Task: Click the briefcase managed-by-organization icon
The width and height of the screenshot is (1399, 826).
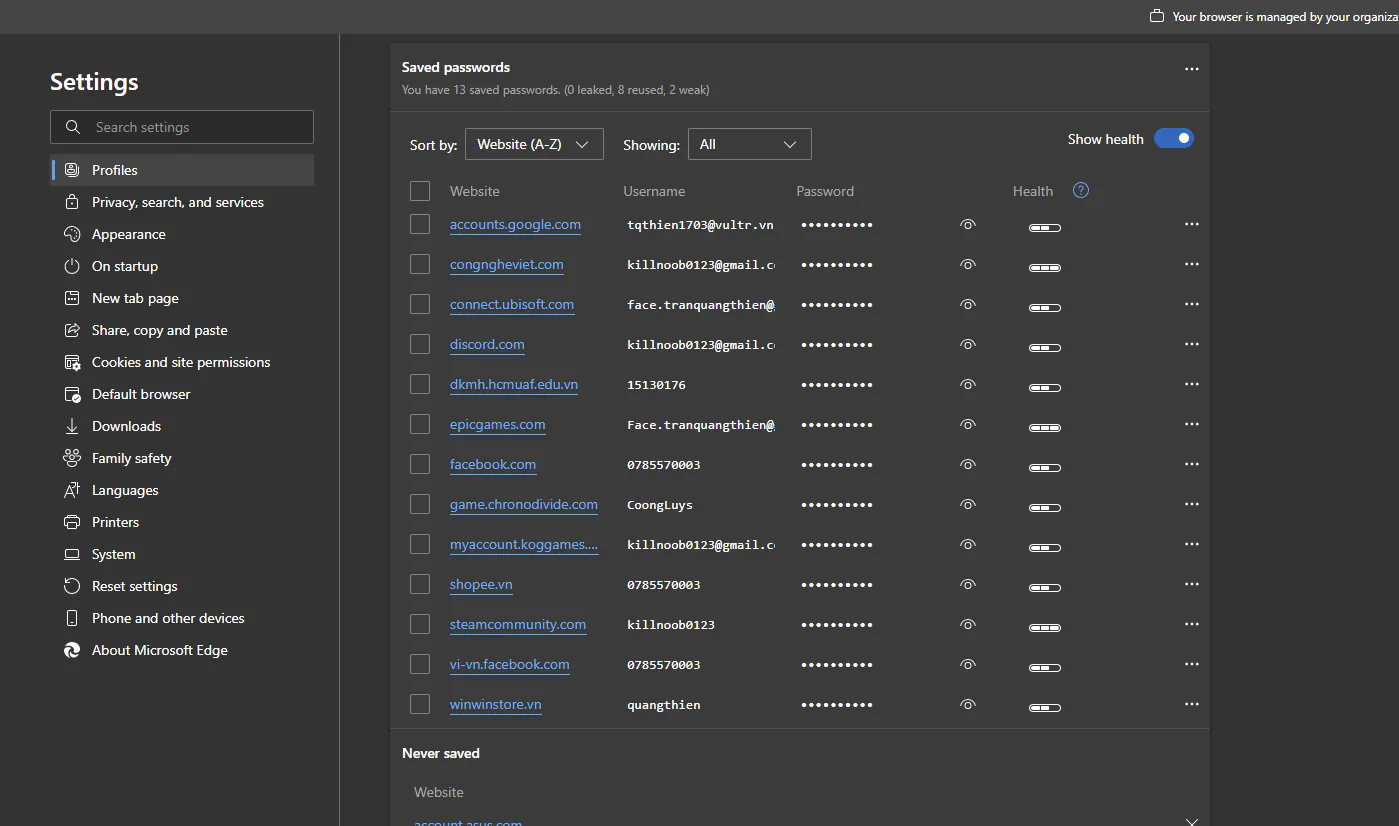Action: pos(1157,16)
